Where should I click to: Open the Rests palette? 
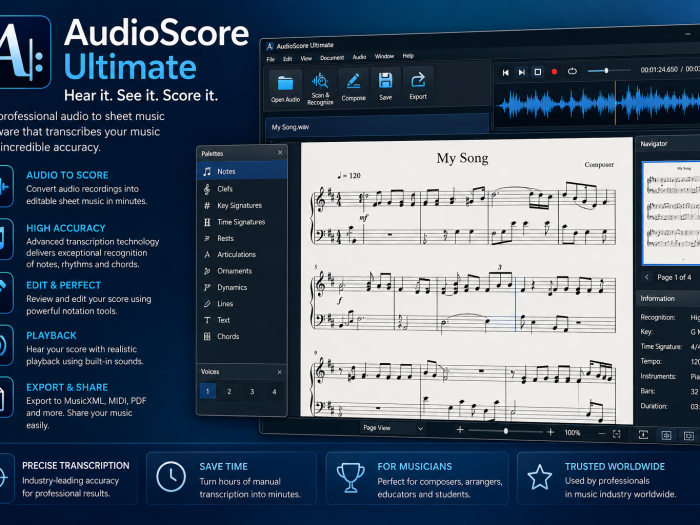pyautogui.click(x=242, y=238)
